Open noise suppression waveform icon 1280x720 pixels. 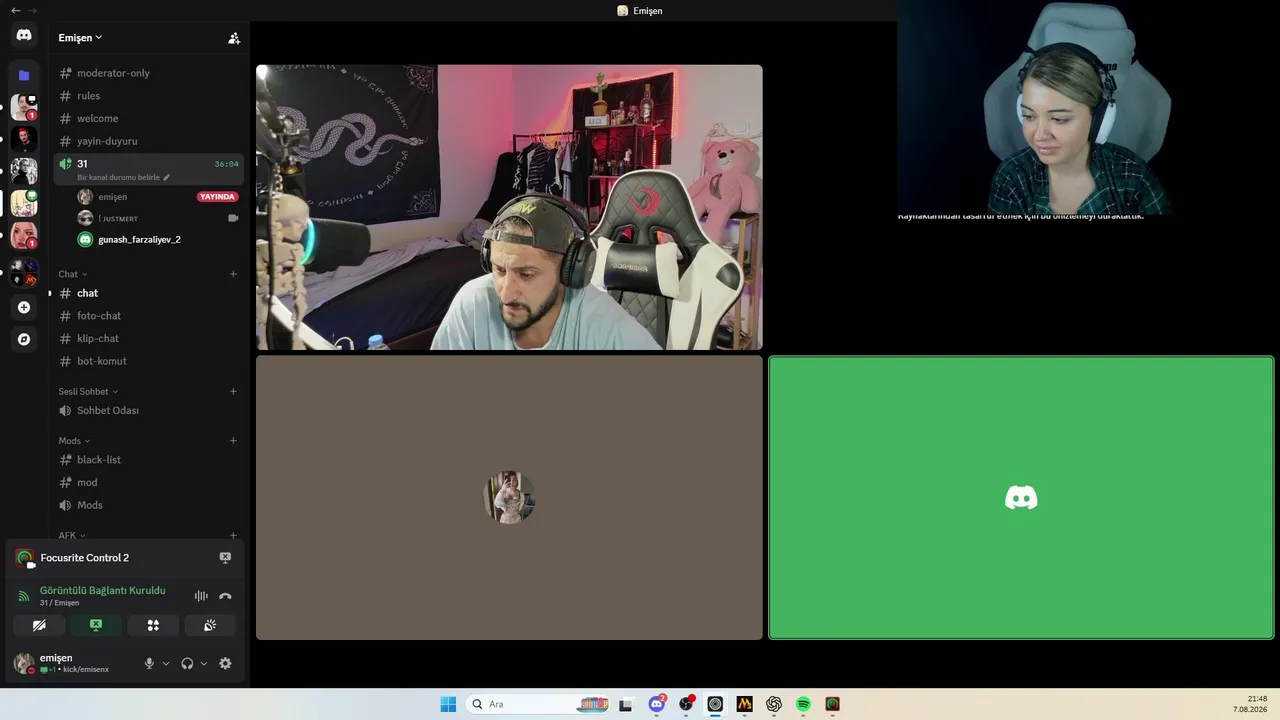pyautogui.click(x=201, y=596)
